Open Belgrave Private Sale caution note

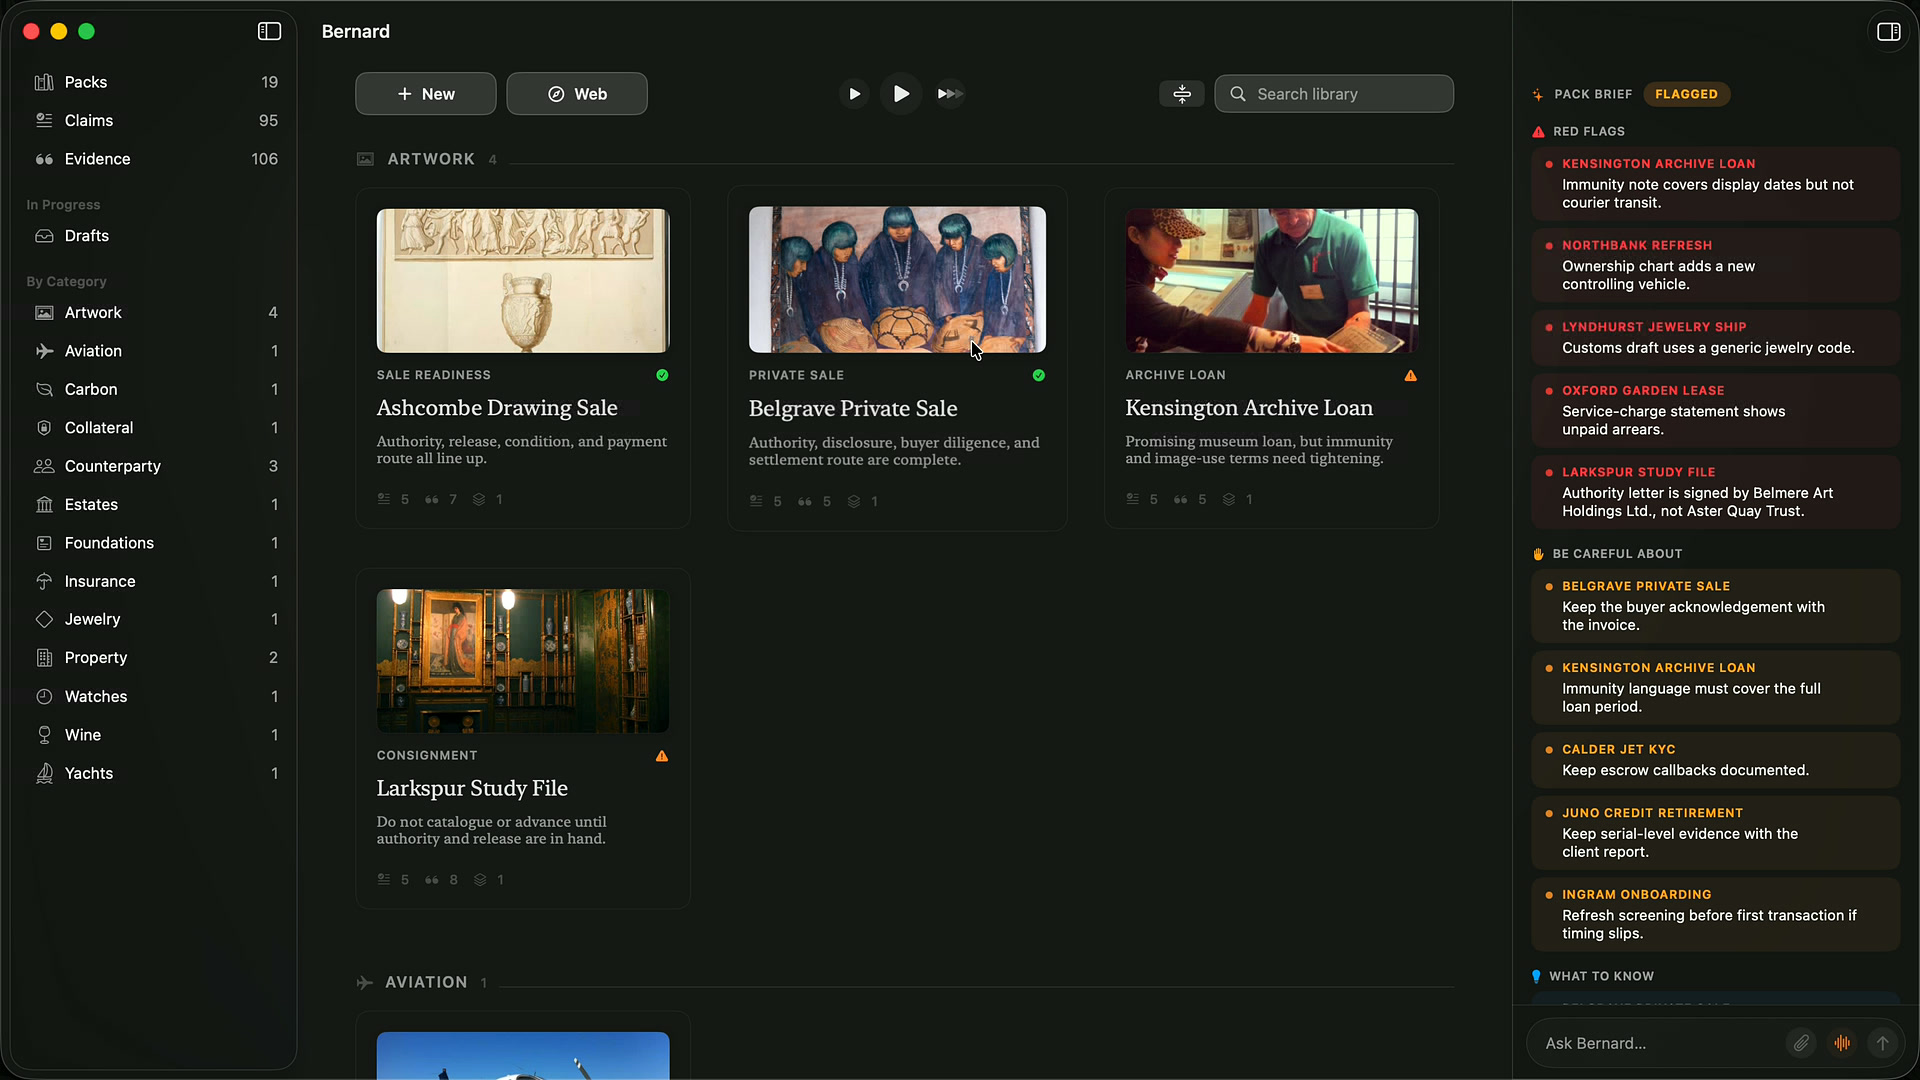pos(1715,606)
